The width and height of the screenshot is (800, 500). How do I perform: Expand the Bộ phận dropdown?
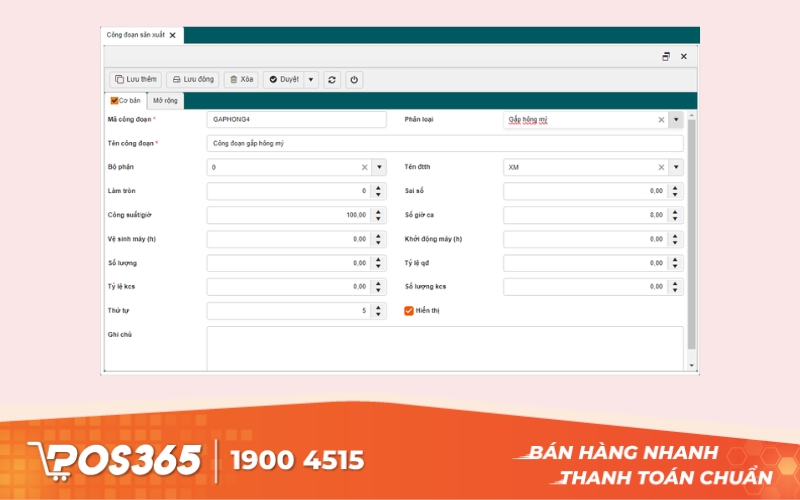pyautogui.click(x=379, y=167)
